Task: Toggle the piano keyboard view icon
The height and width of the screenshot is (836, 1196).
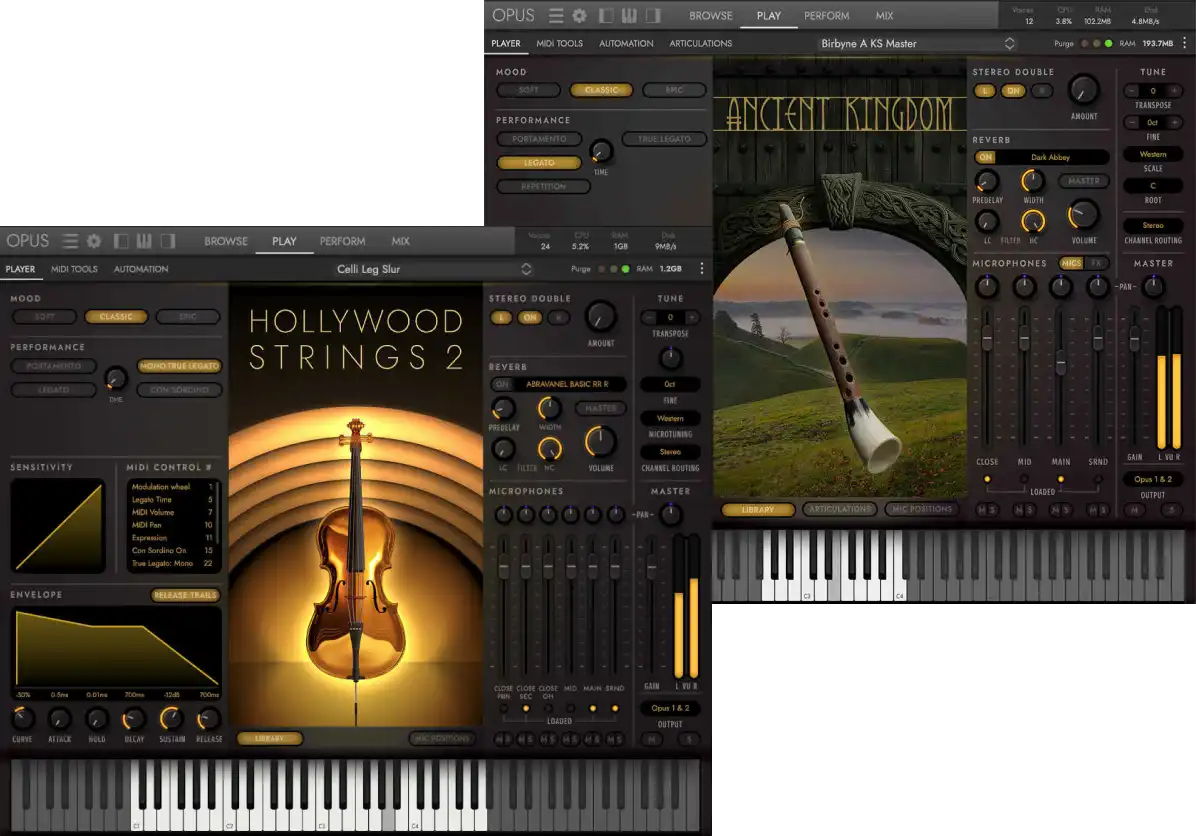Action: pyautogui.click(x=628, y=15)
